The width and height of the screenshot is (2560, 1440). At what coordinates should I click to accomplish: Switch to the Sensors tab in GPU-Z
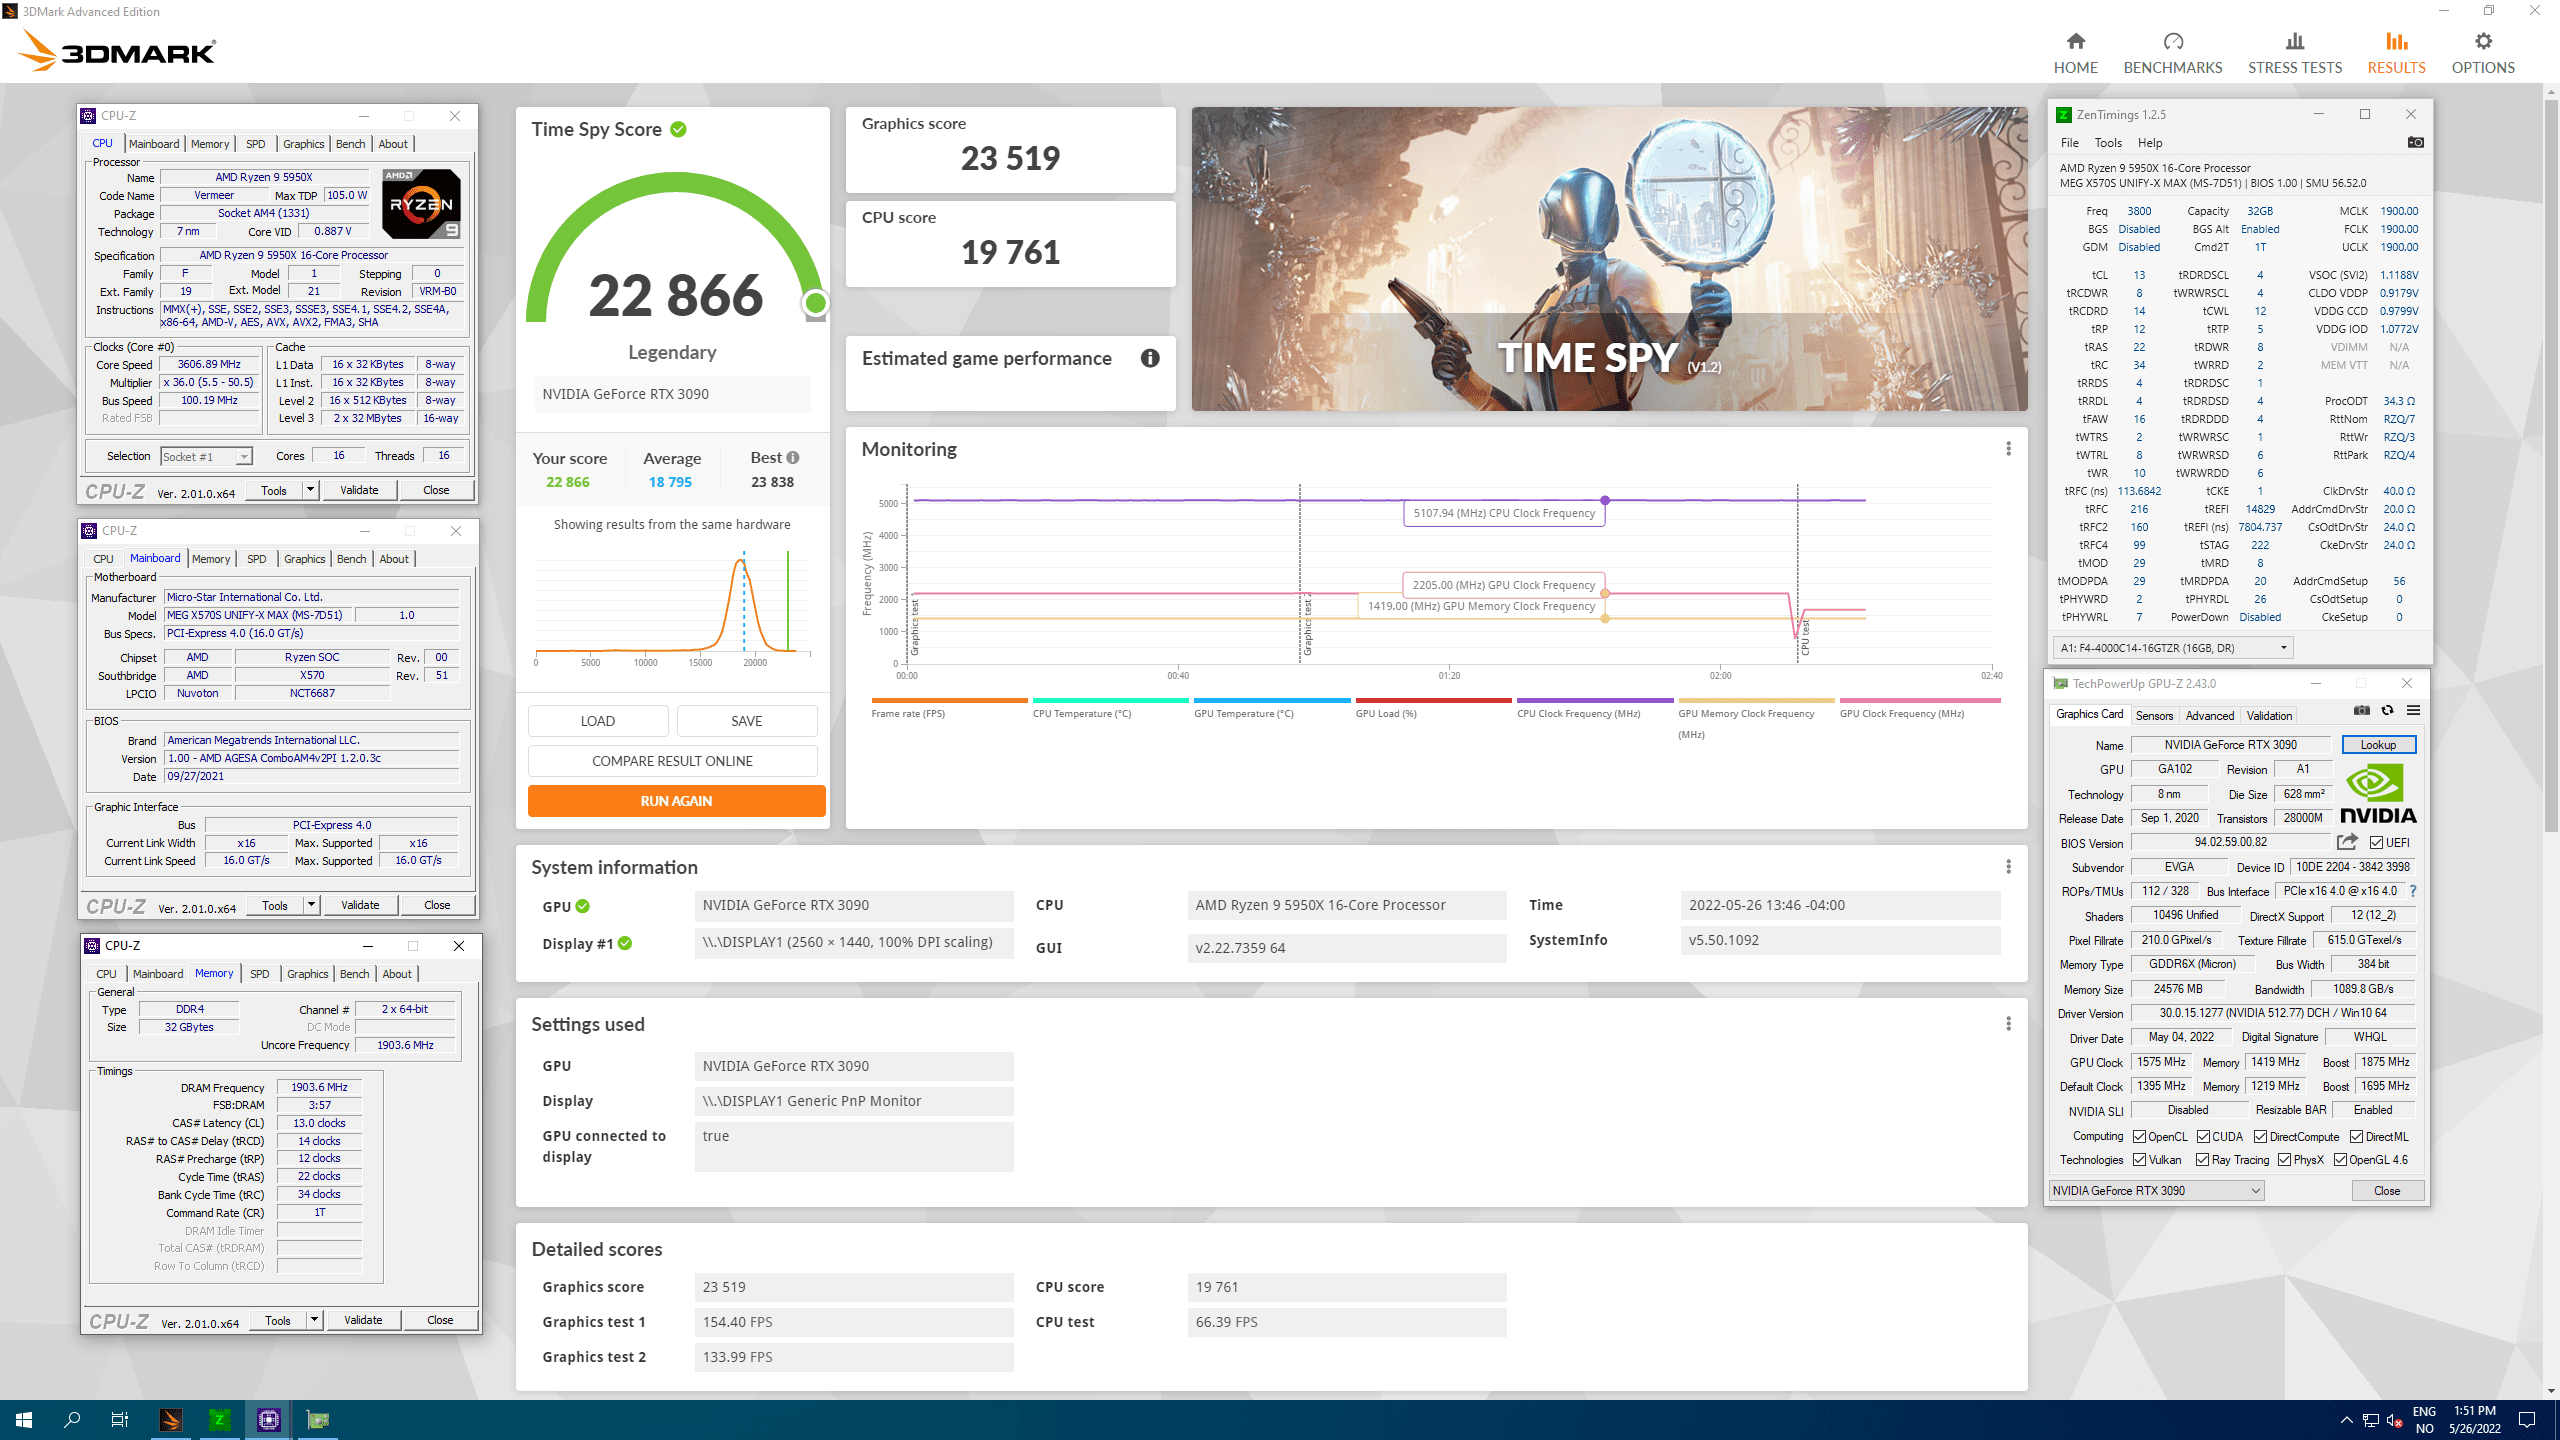2154,715
